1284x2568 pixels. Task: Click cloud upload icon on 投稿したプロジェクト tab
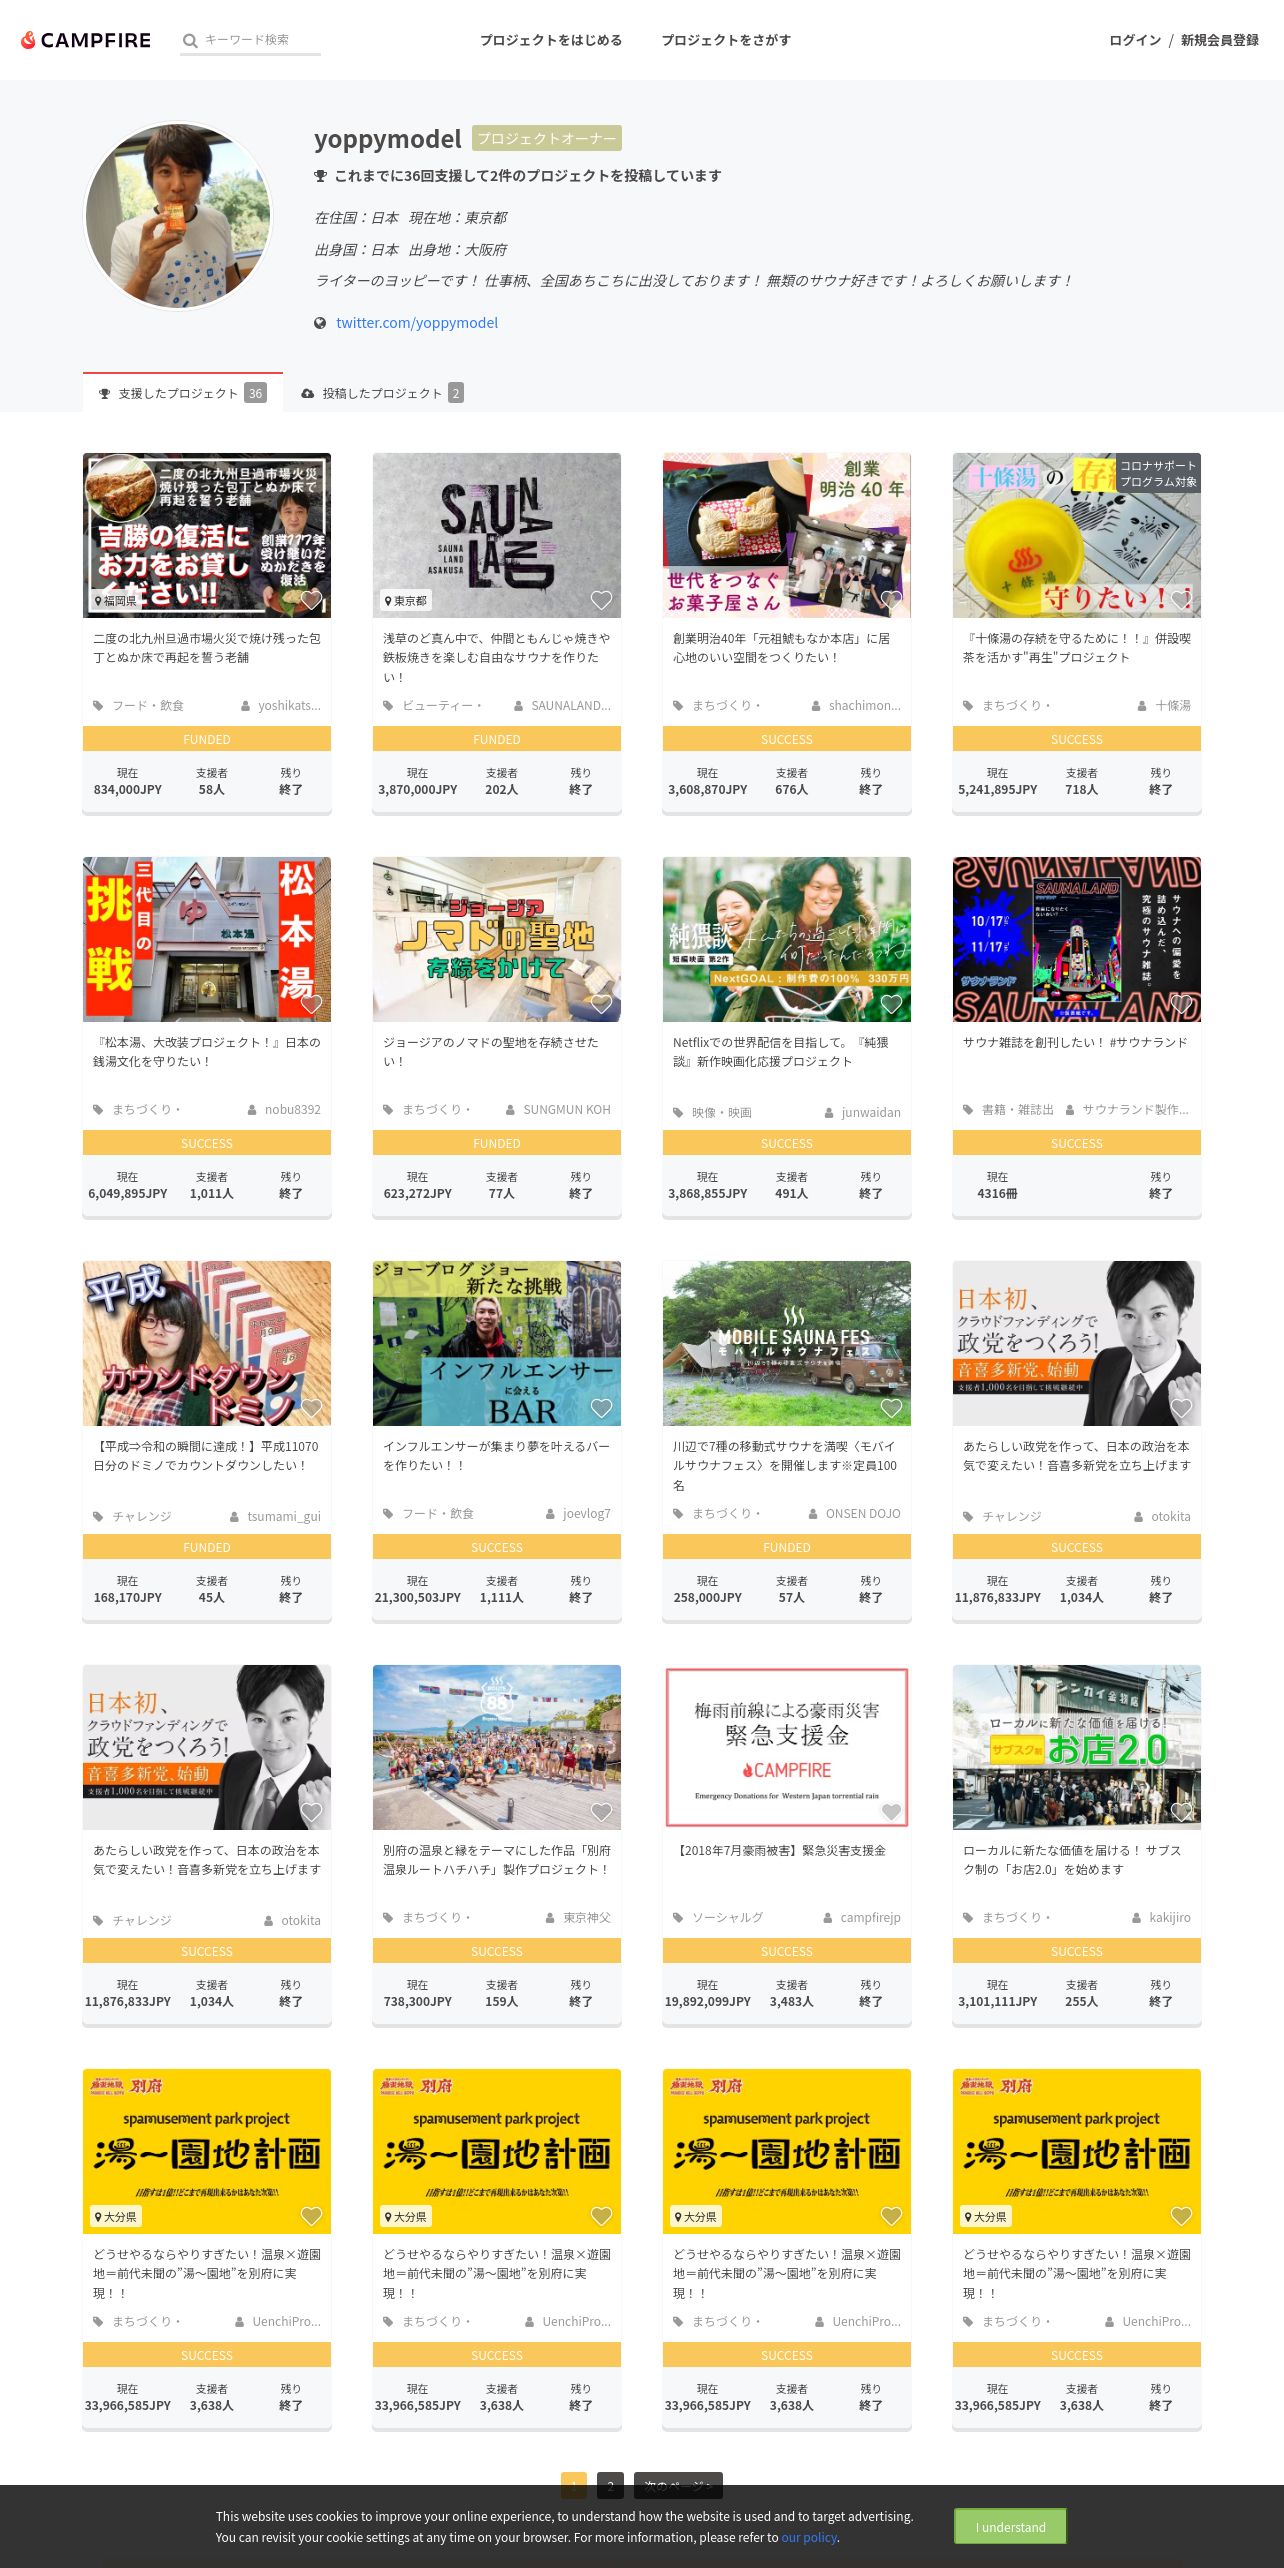[x=308, y=394]
